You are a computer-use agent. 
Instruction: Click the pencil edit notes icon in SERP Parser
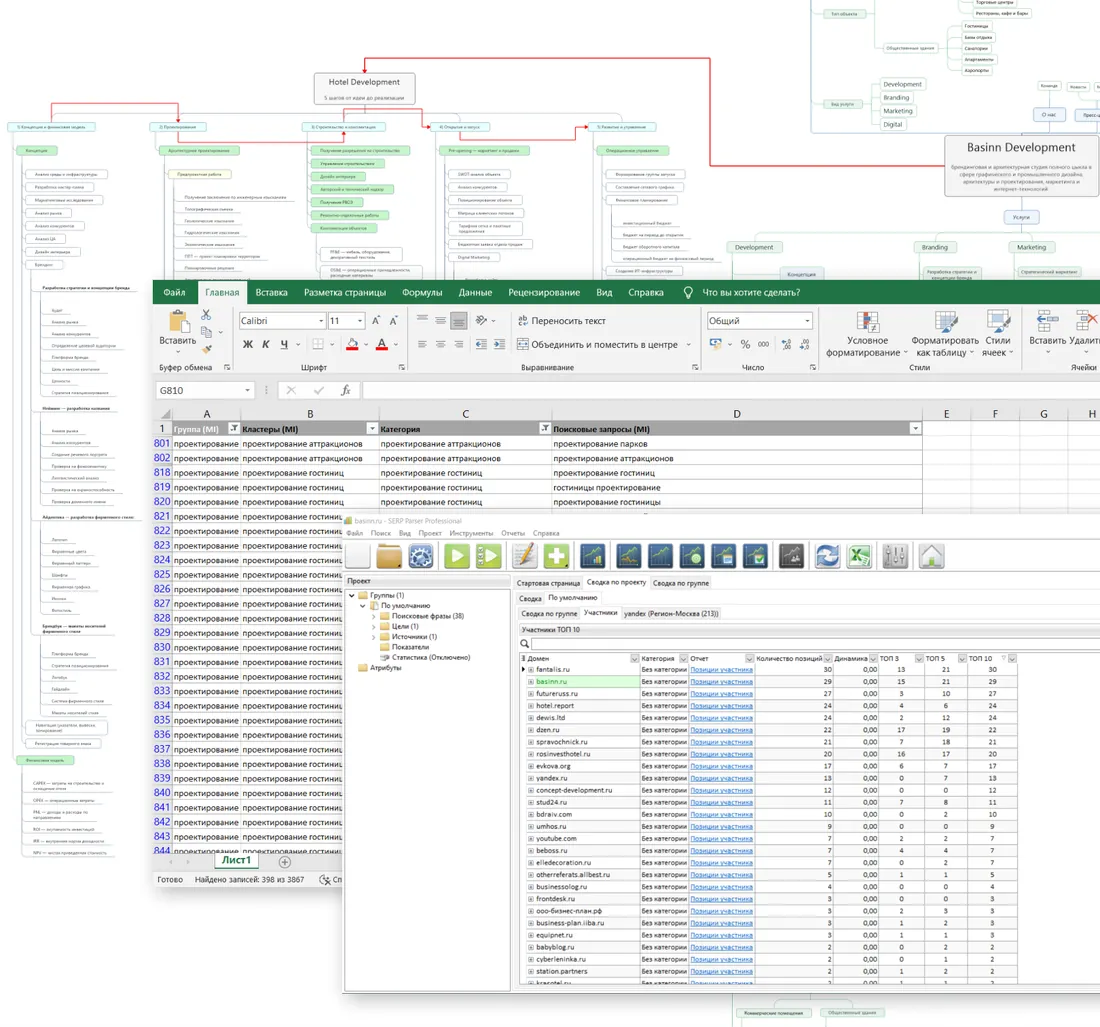click(524, 557)
